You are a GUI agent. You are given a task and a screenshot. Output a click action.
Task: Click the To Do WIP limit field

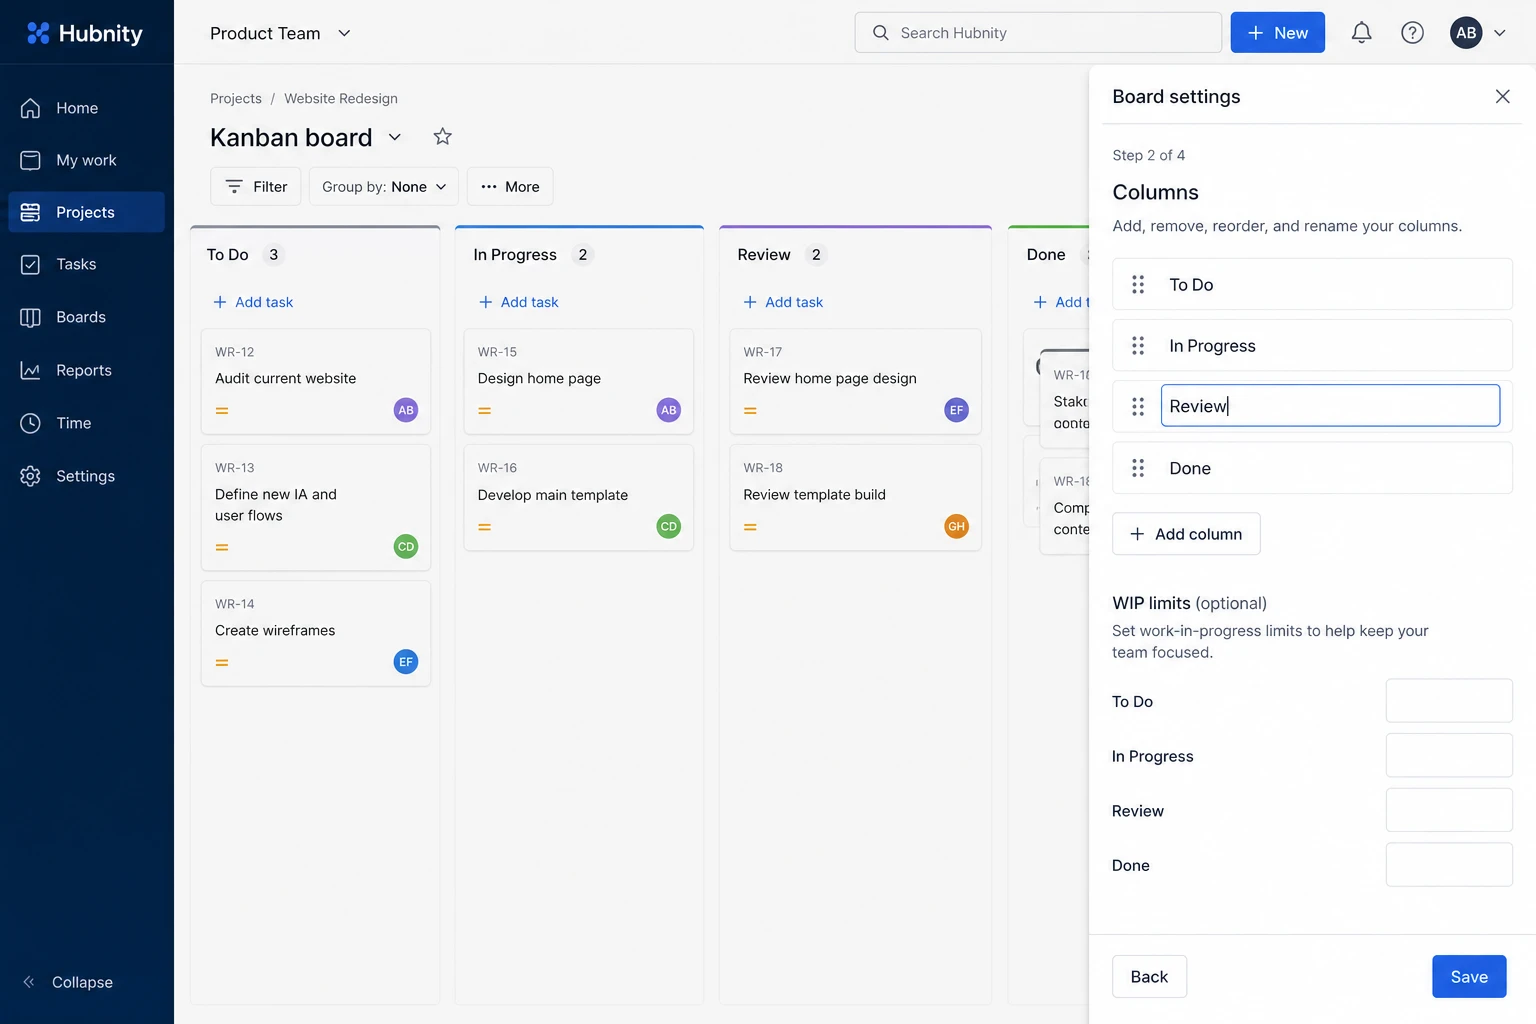[1449, 701]
